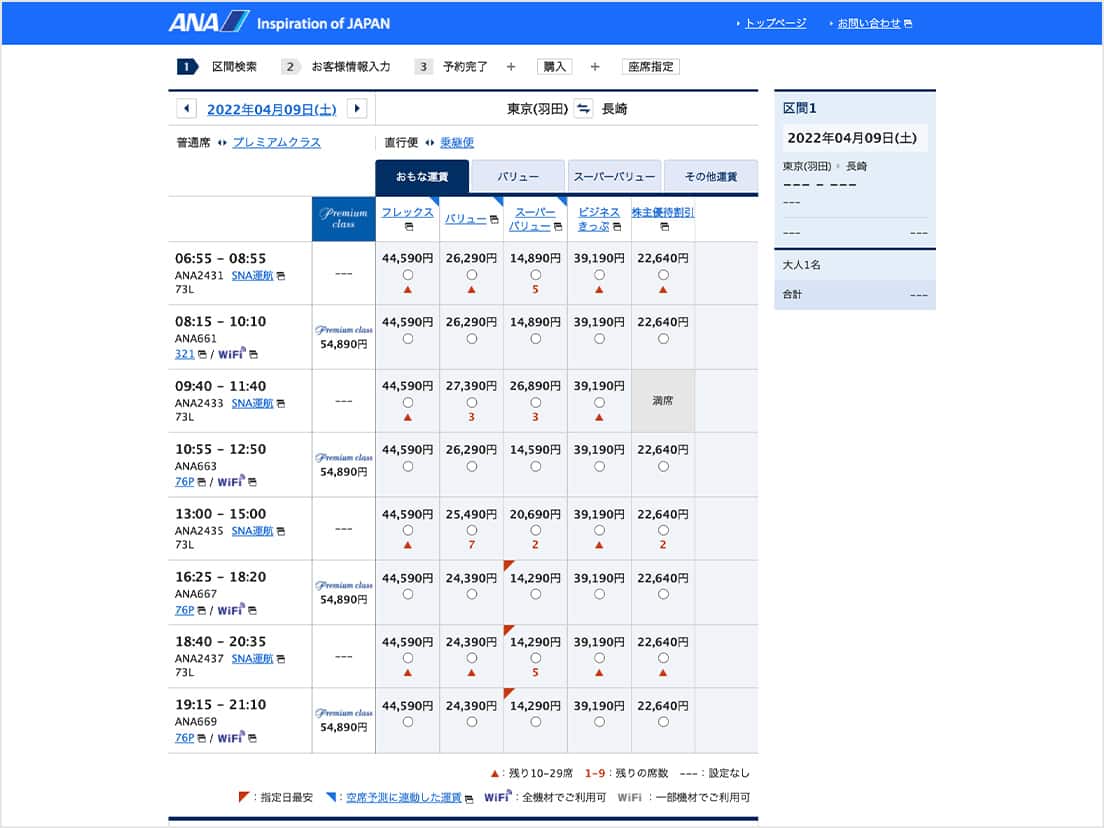Switch to the その他運賃 tab
Viewport: 1104px width, 828px height.
(x=710, y=176)
